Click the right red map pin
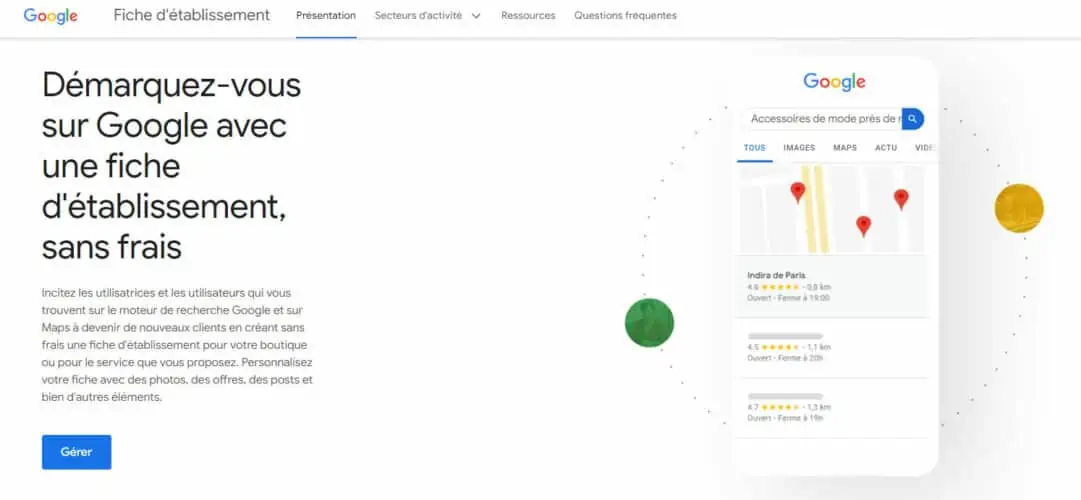 901,199
